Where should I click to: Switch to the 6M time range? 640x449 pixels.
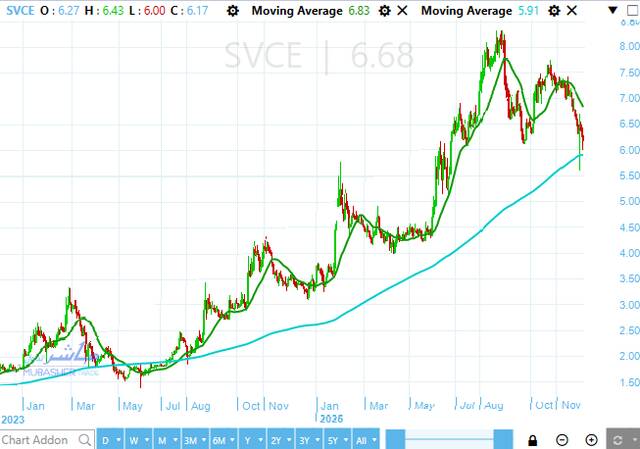[220, 440]
